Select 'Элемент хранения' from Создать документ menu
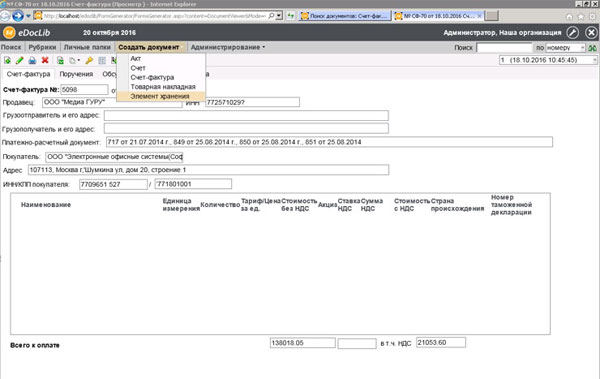The image size is (600, 379). (x=161, y=96)
